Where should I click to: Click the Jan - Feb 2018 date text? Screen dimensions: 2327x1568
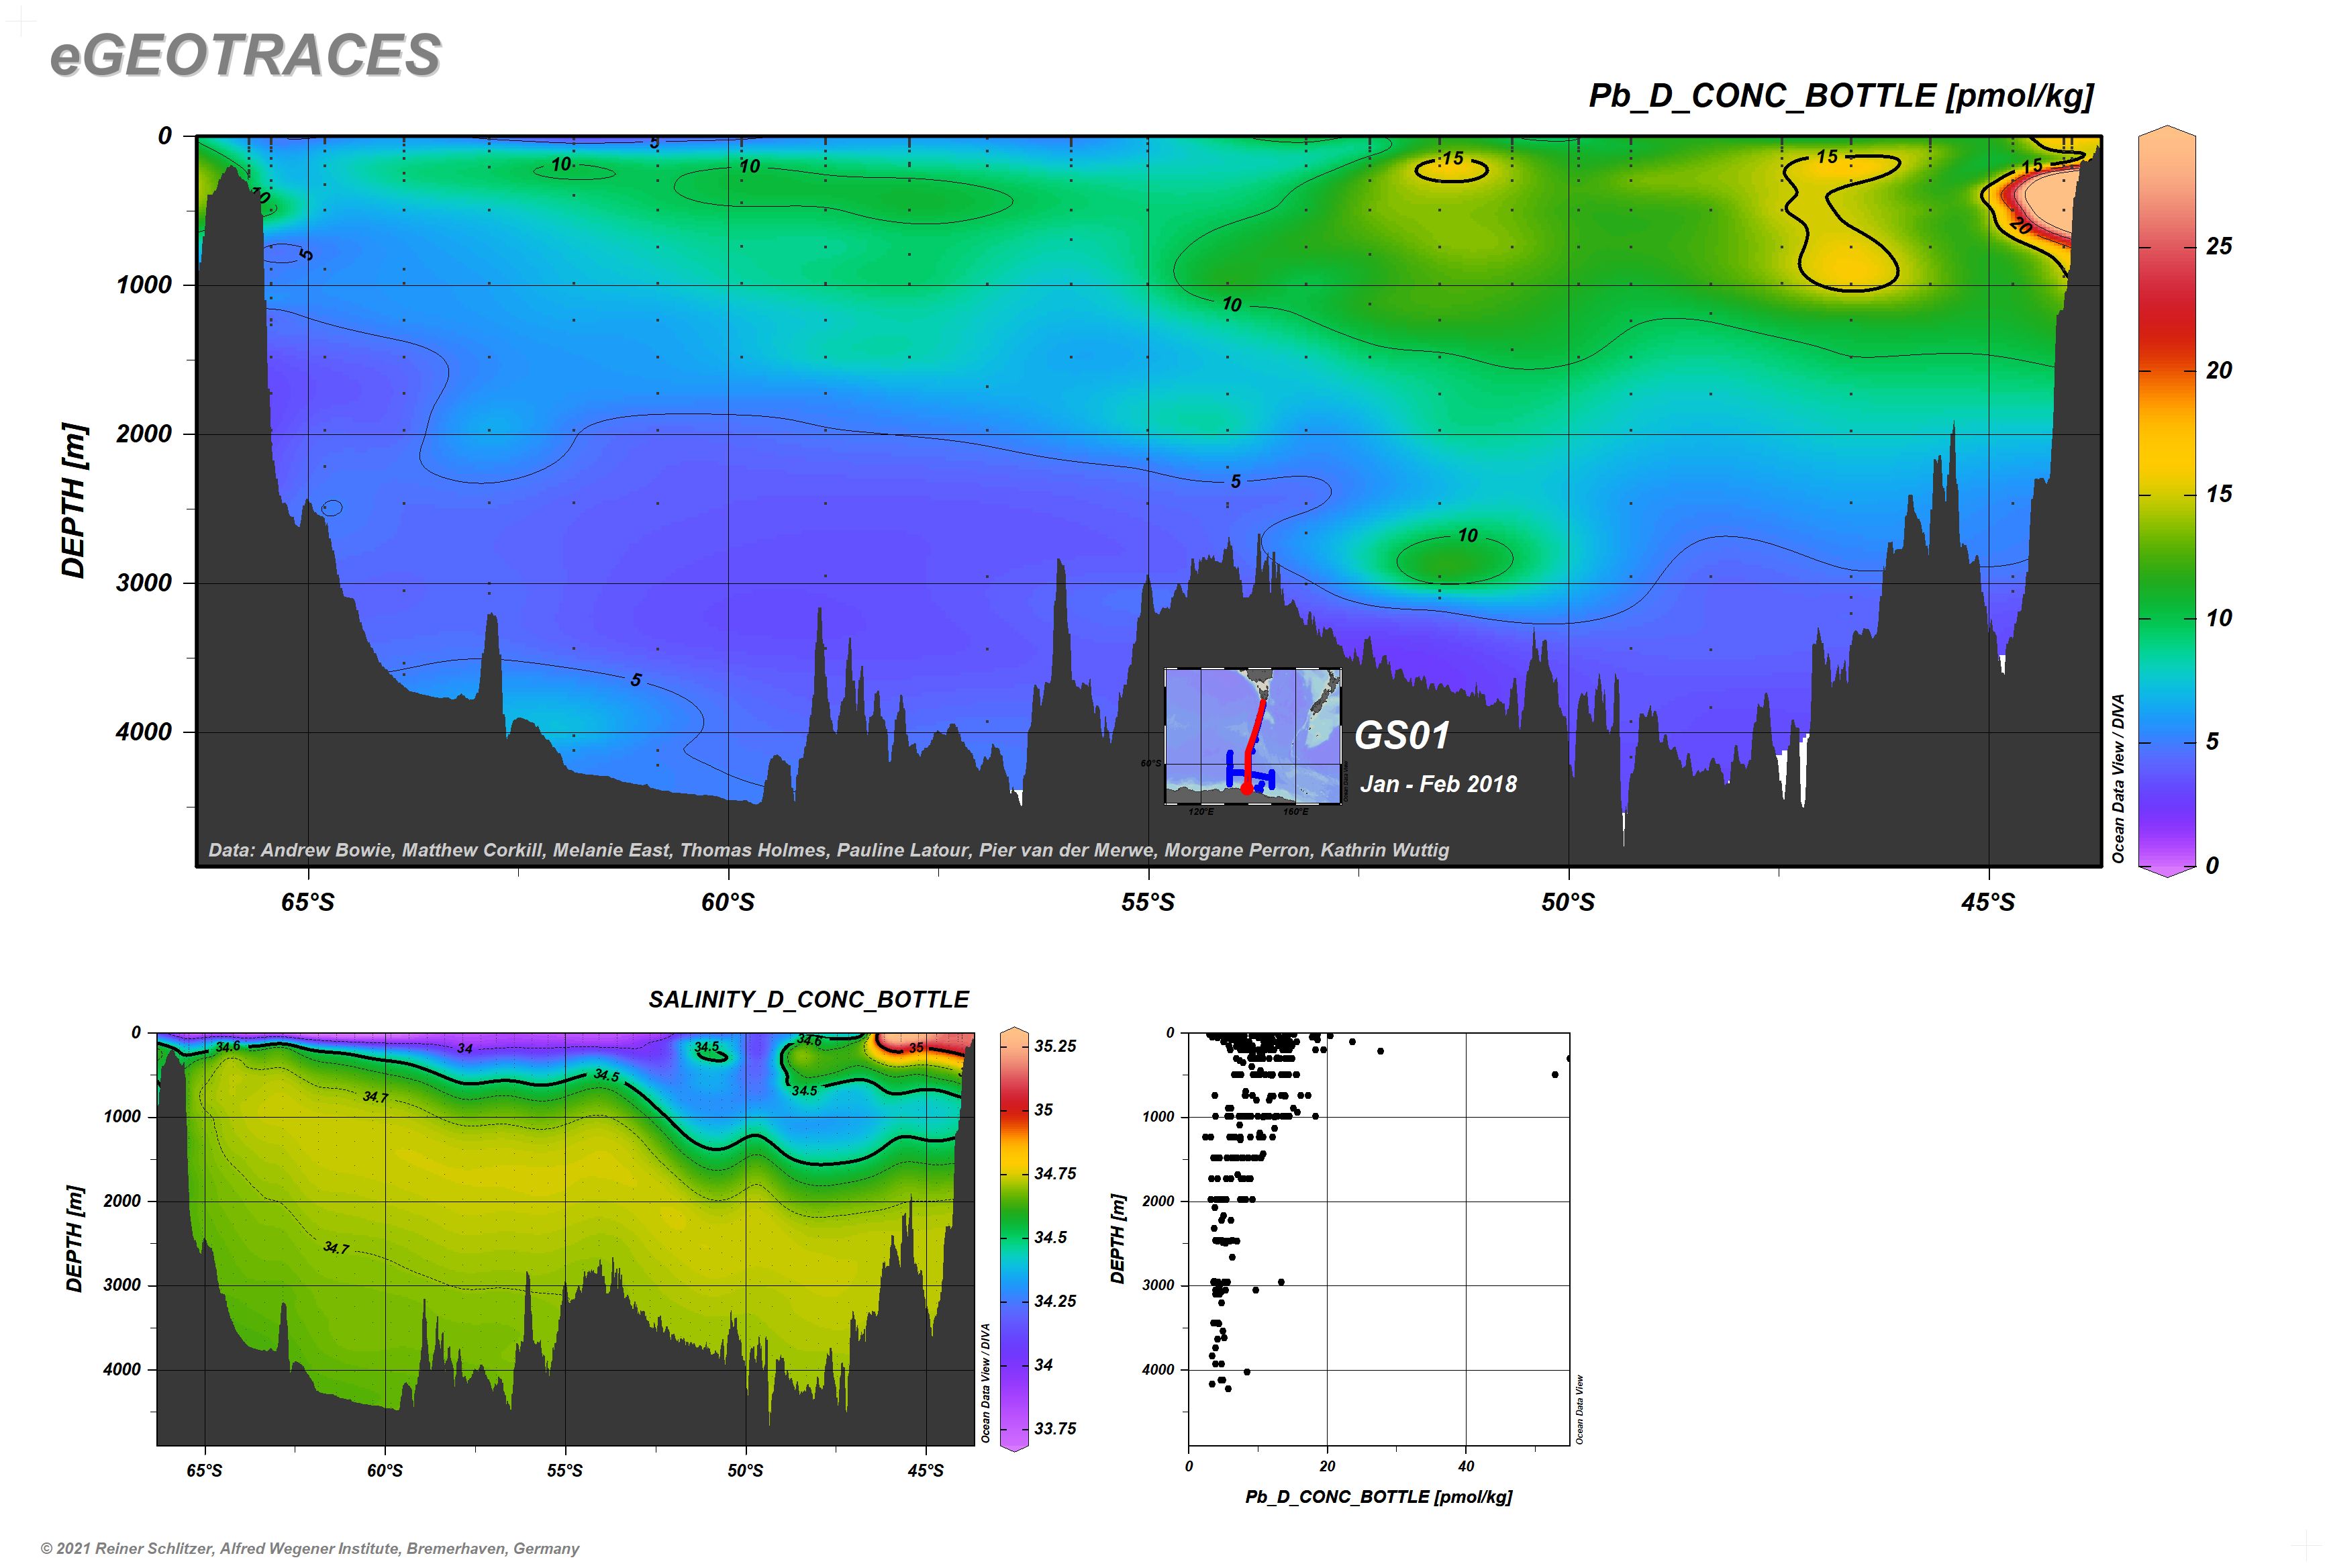coord(1438,784)
